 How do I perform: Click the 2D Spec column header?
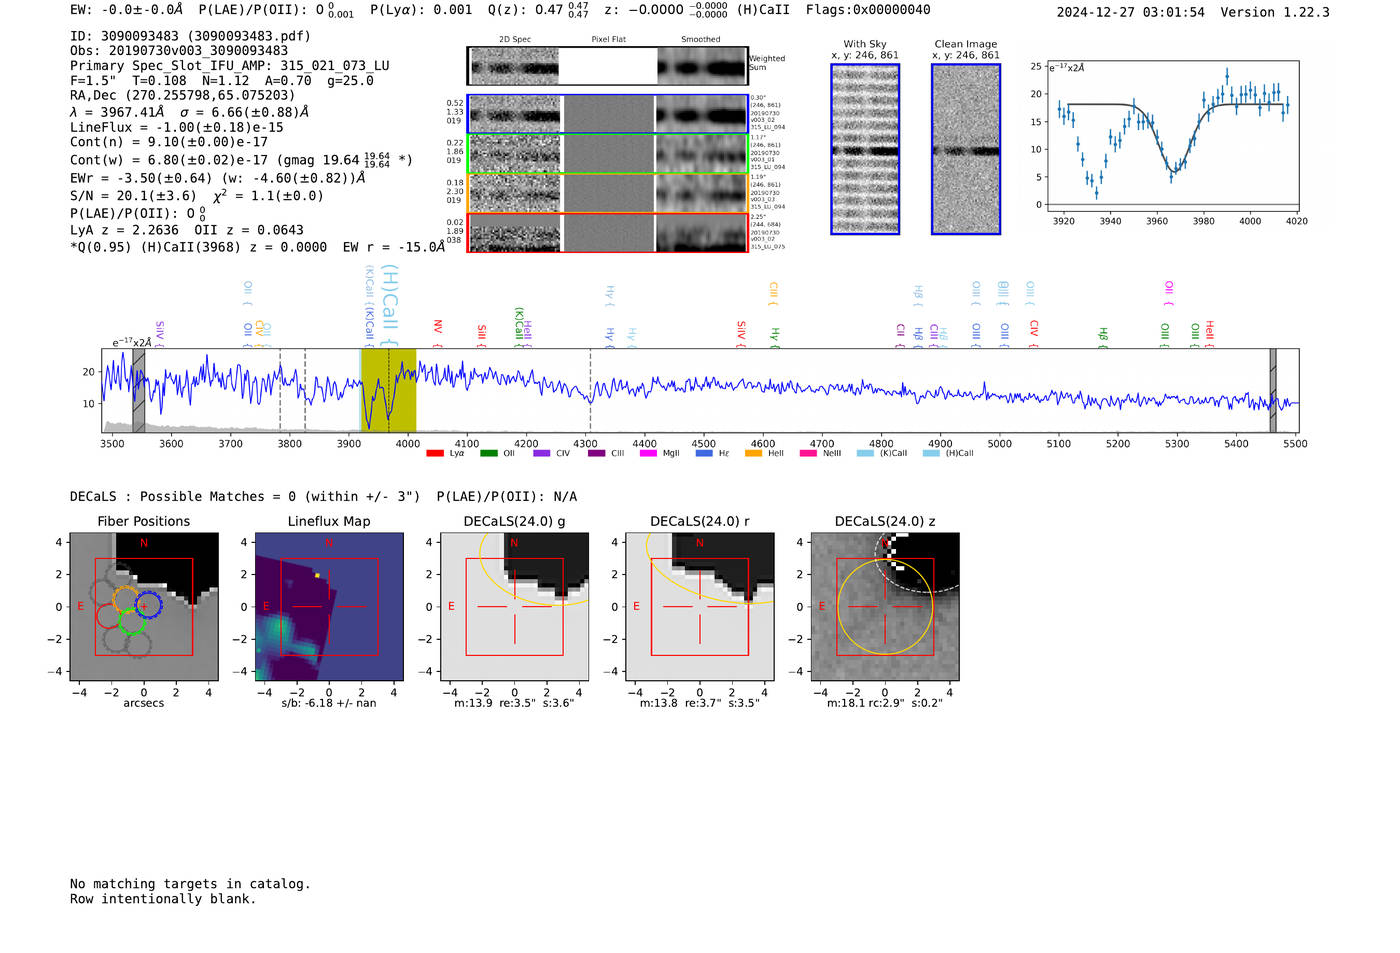point(515,40)
